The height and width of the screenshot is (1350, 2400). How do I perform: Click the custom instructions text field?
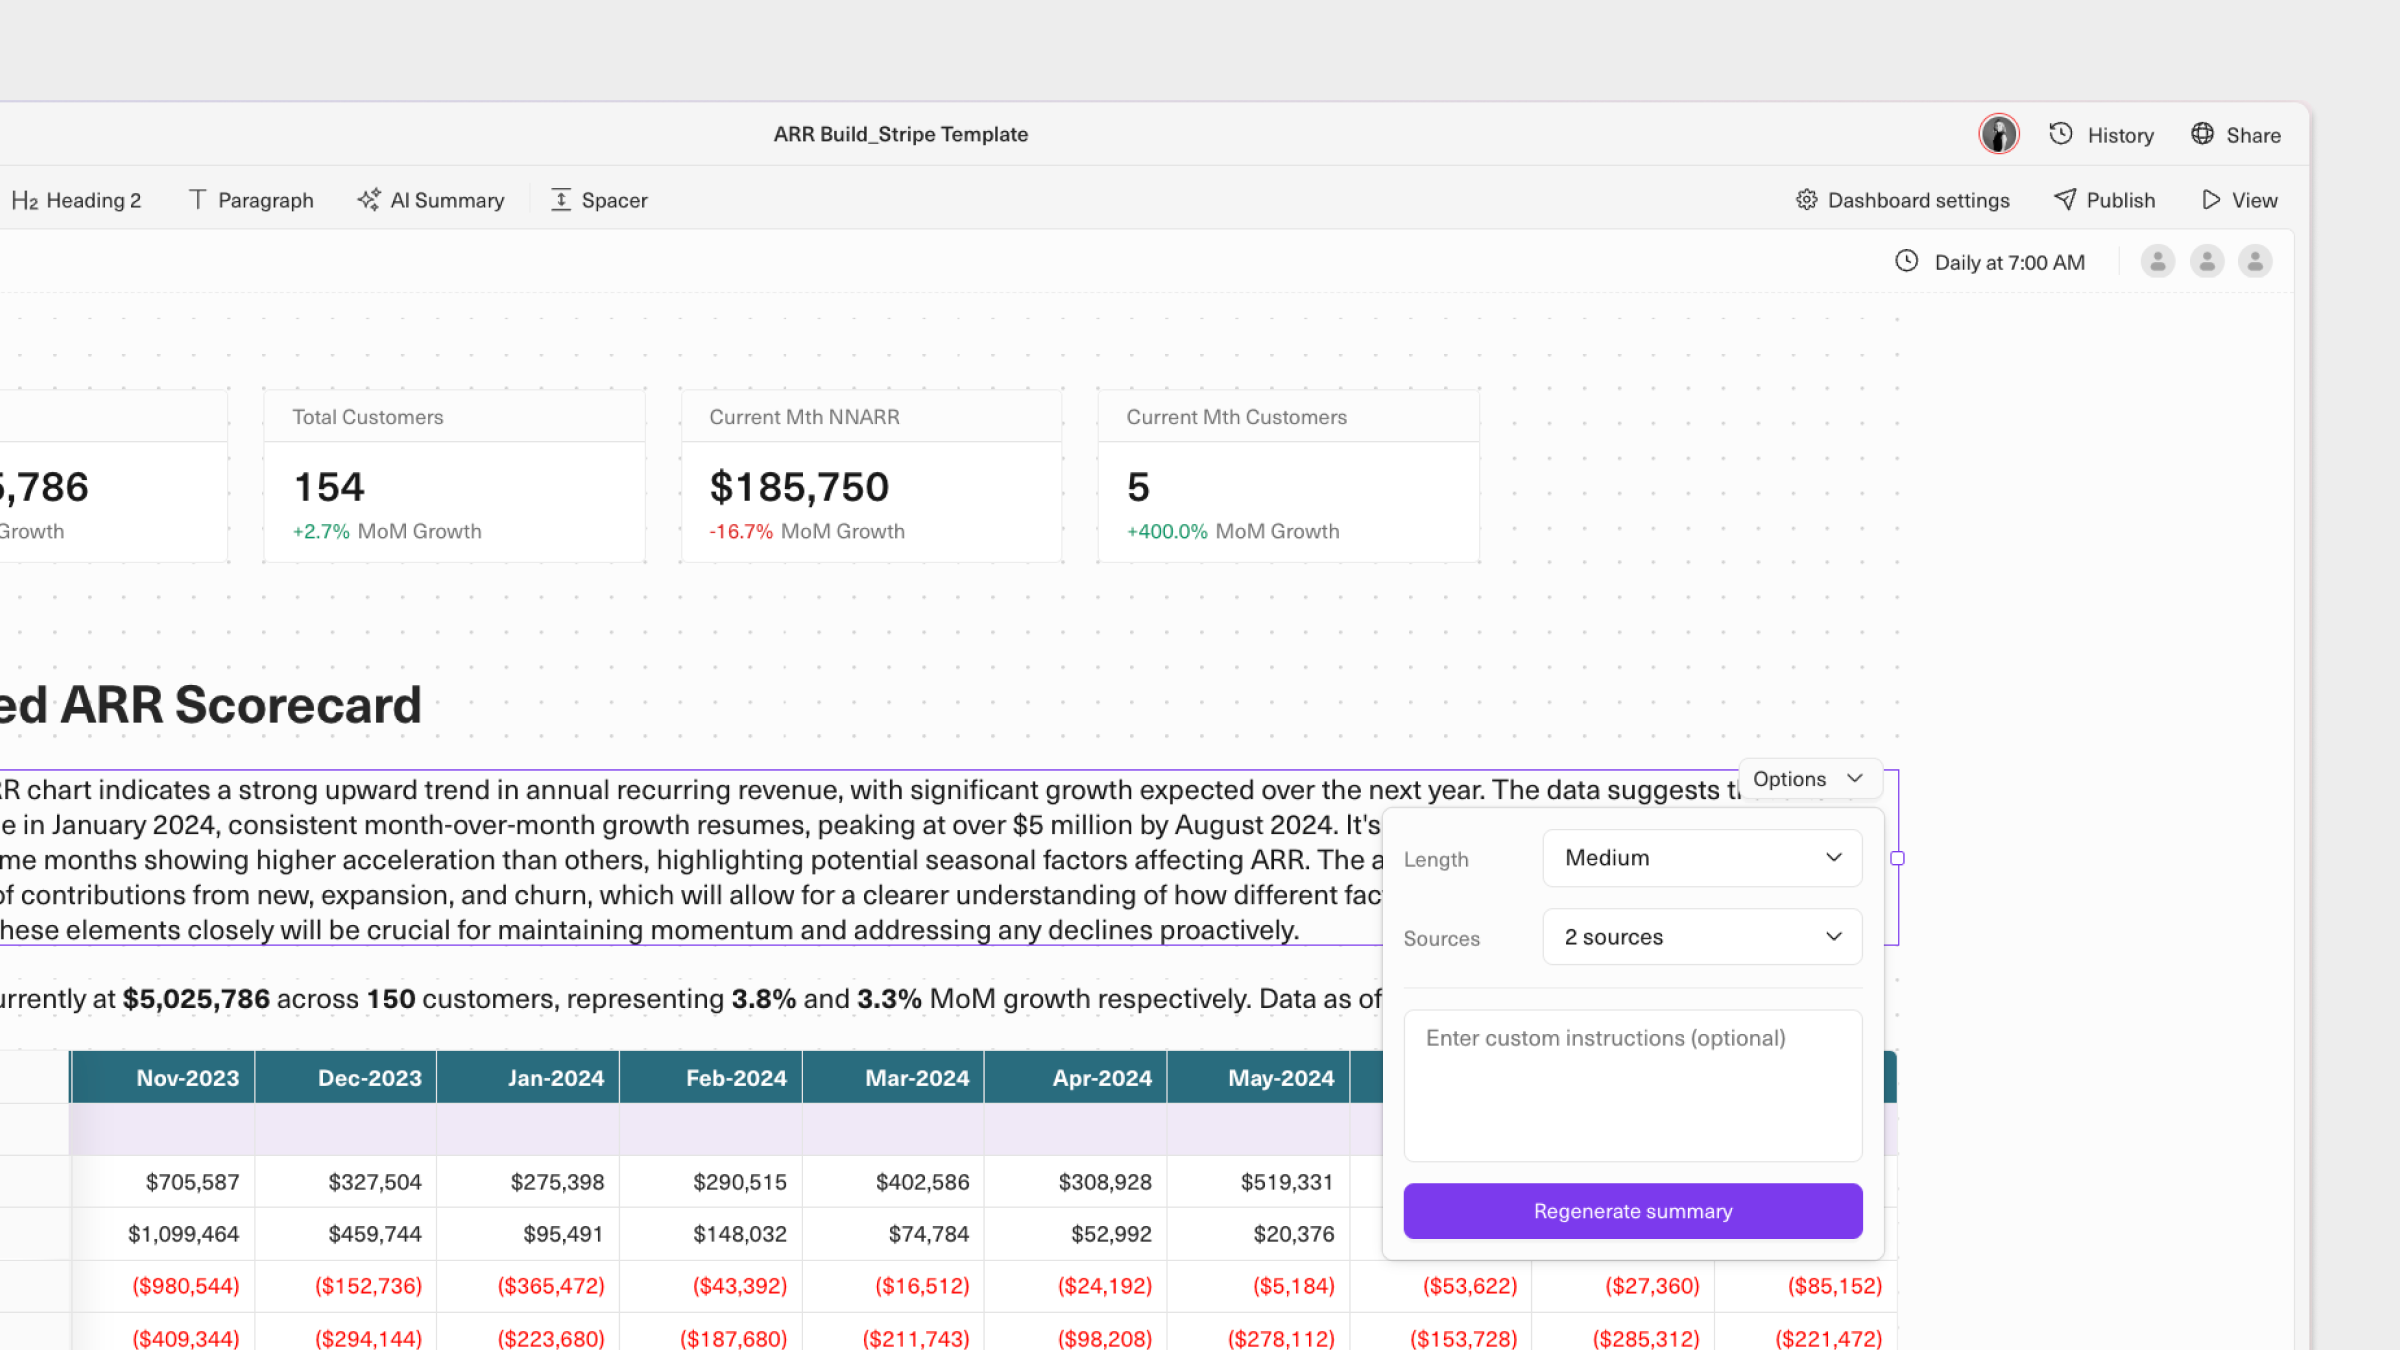[1632, 1085]
